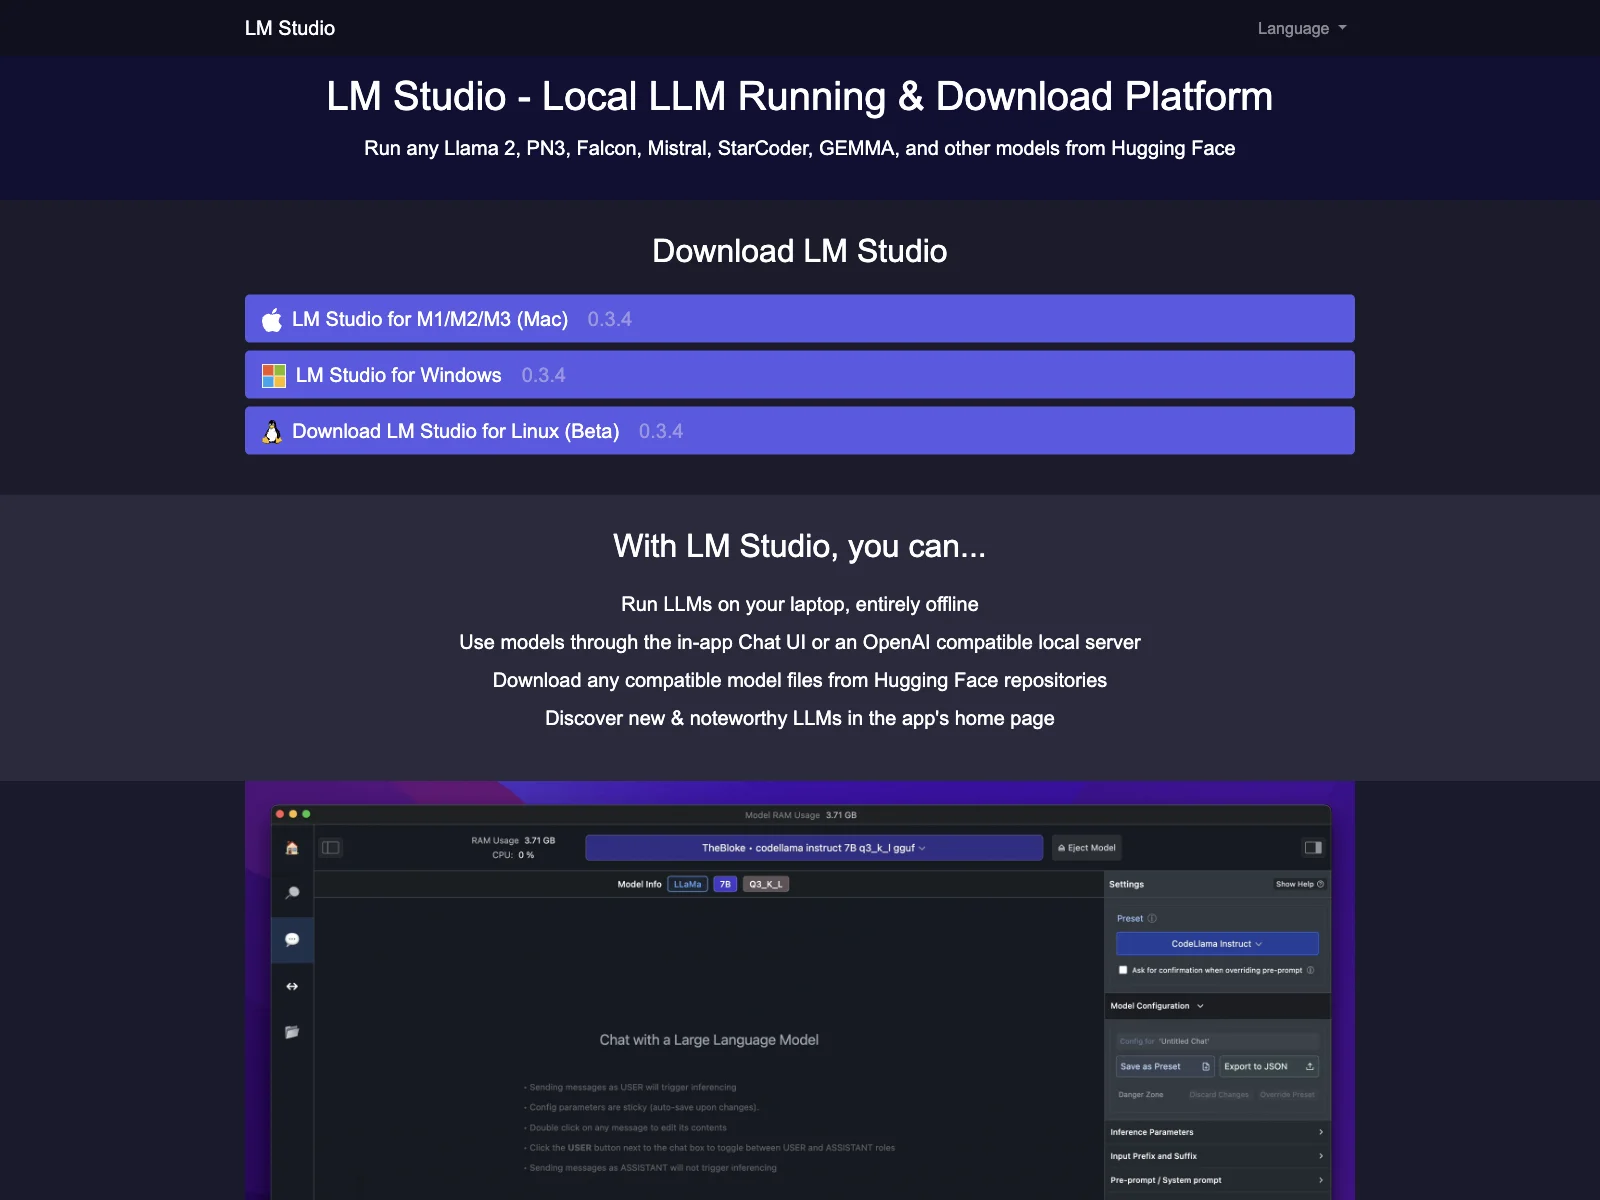Toggle the left panel icon in the app toolbar
The image size is (1600, 1200).
pos(331,847)
